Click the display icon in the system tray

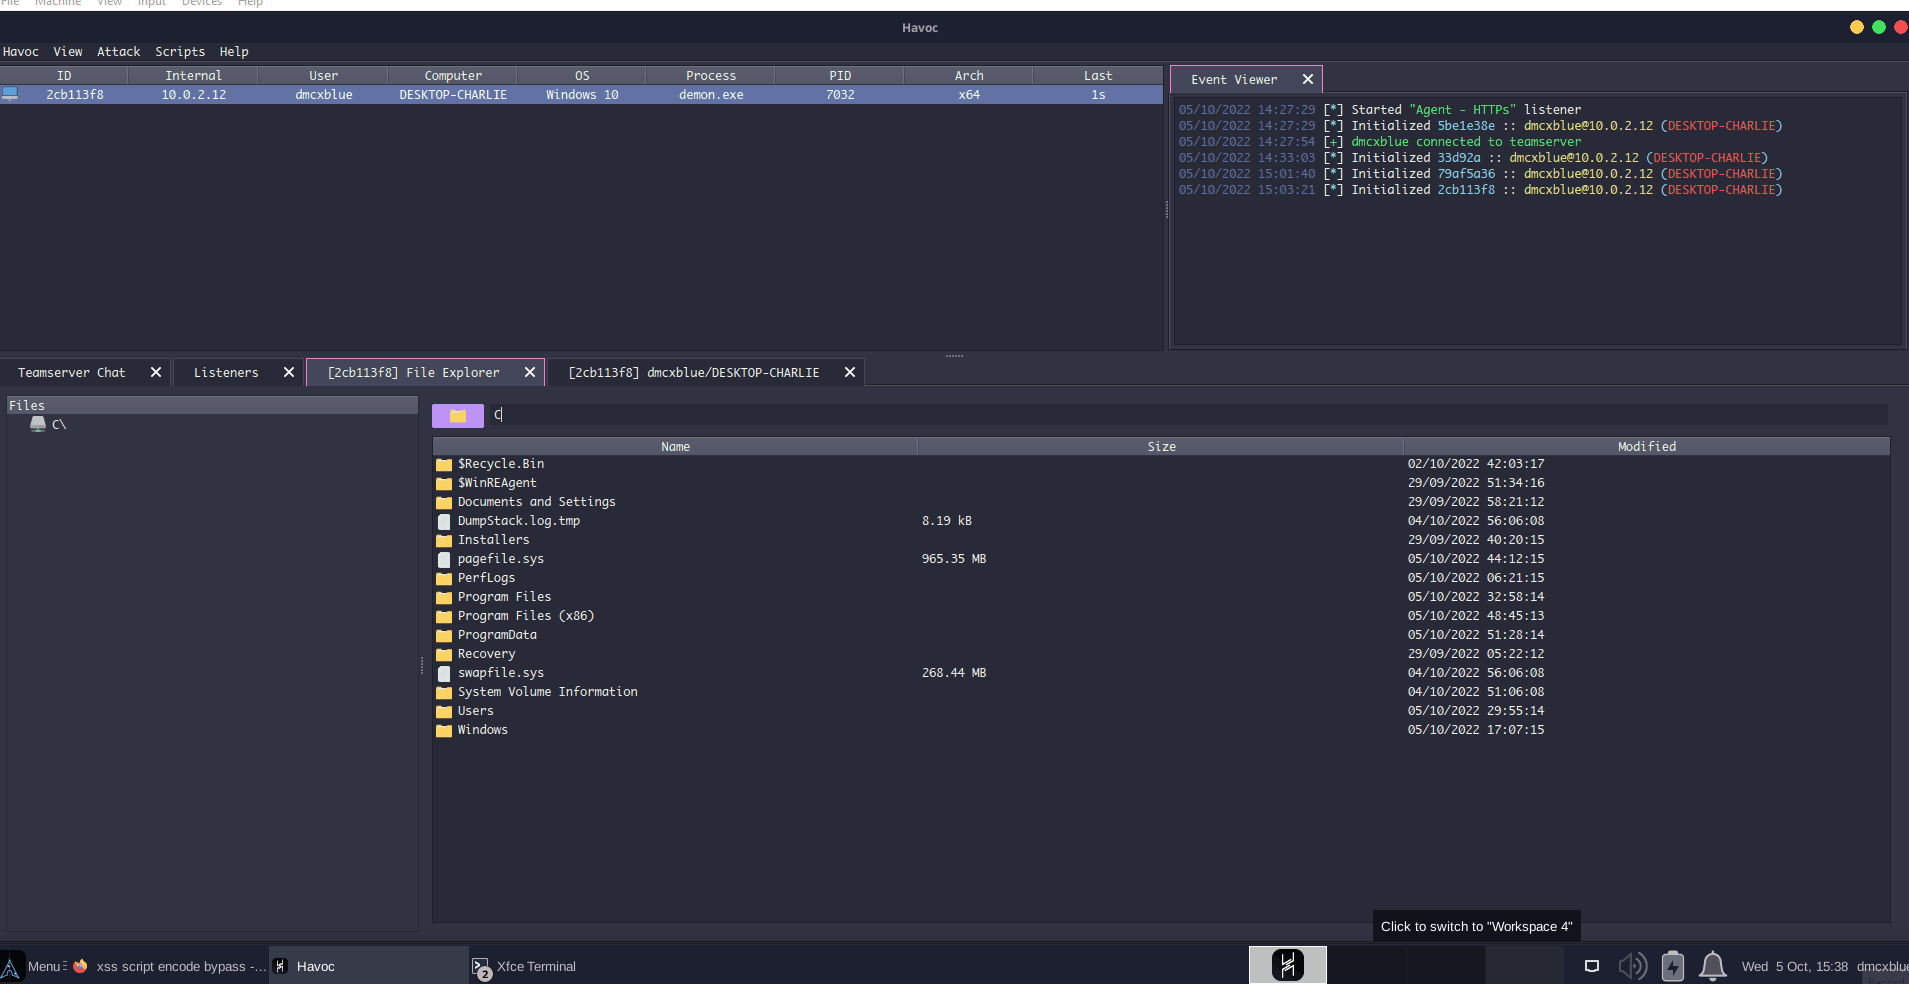click(1592, 966)
